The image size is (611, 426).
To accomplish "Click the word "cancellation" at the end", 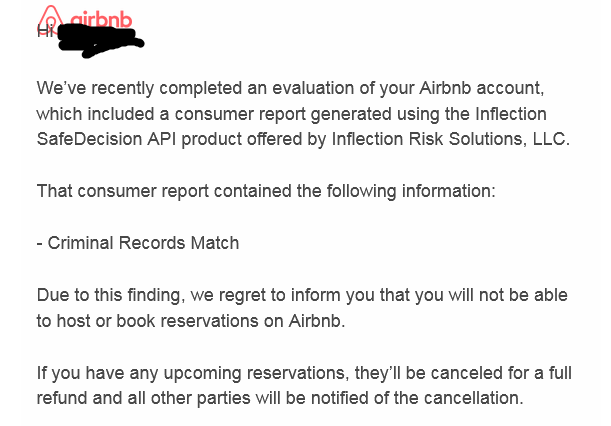I will [x=471, y=398].
